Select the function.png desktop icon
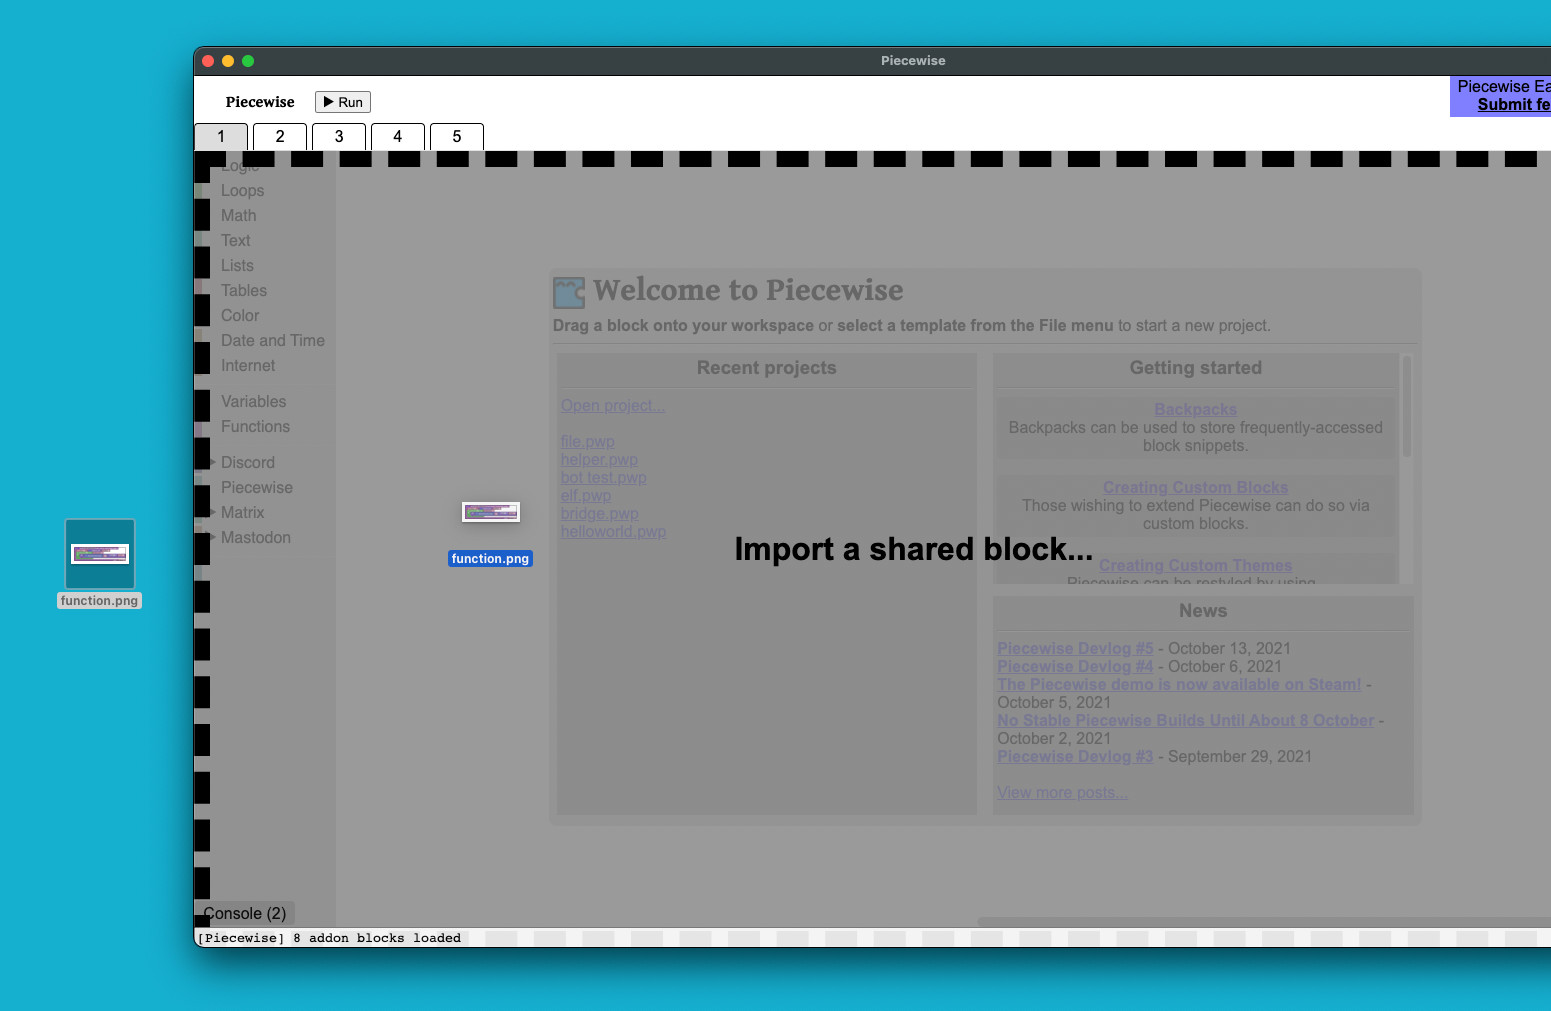 [x=99, y=553]
